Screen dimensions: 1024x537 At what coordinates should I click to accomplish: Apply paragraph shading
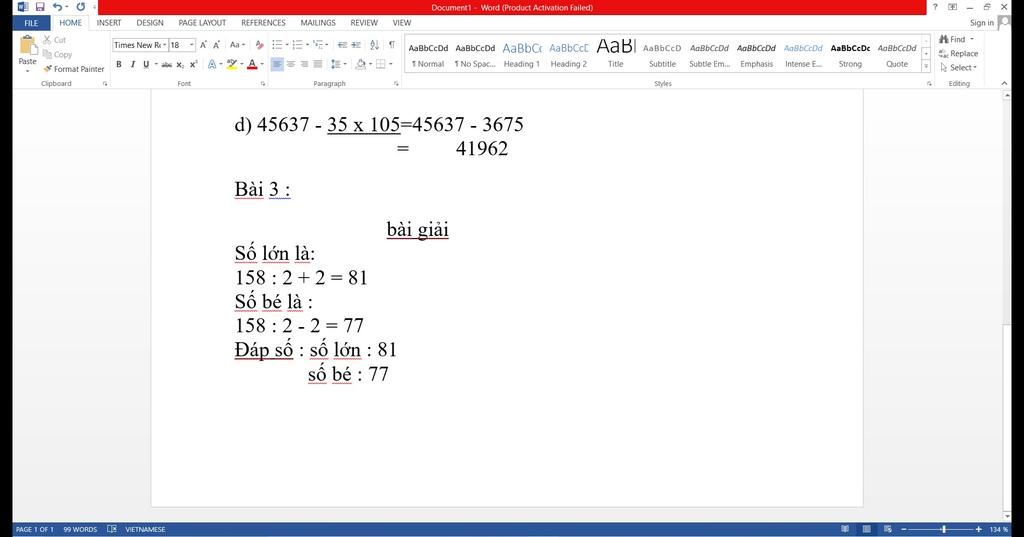(360, 64)
